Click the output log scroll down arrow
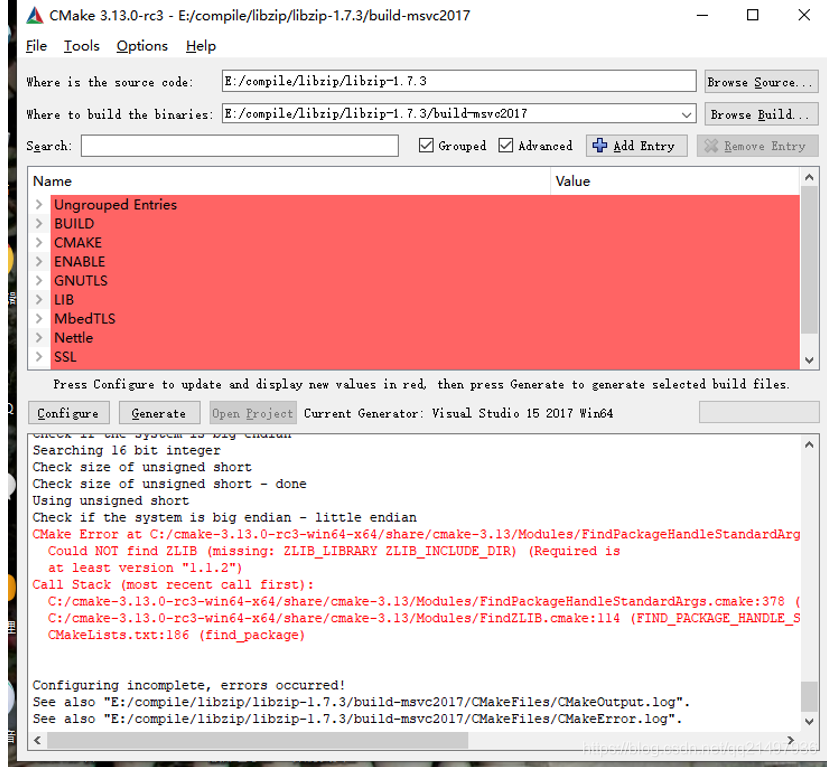This screenshot has height=767, width=827. click(x=809, y=721)
